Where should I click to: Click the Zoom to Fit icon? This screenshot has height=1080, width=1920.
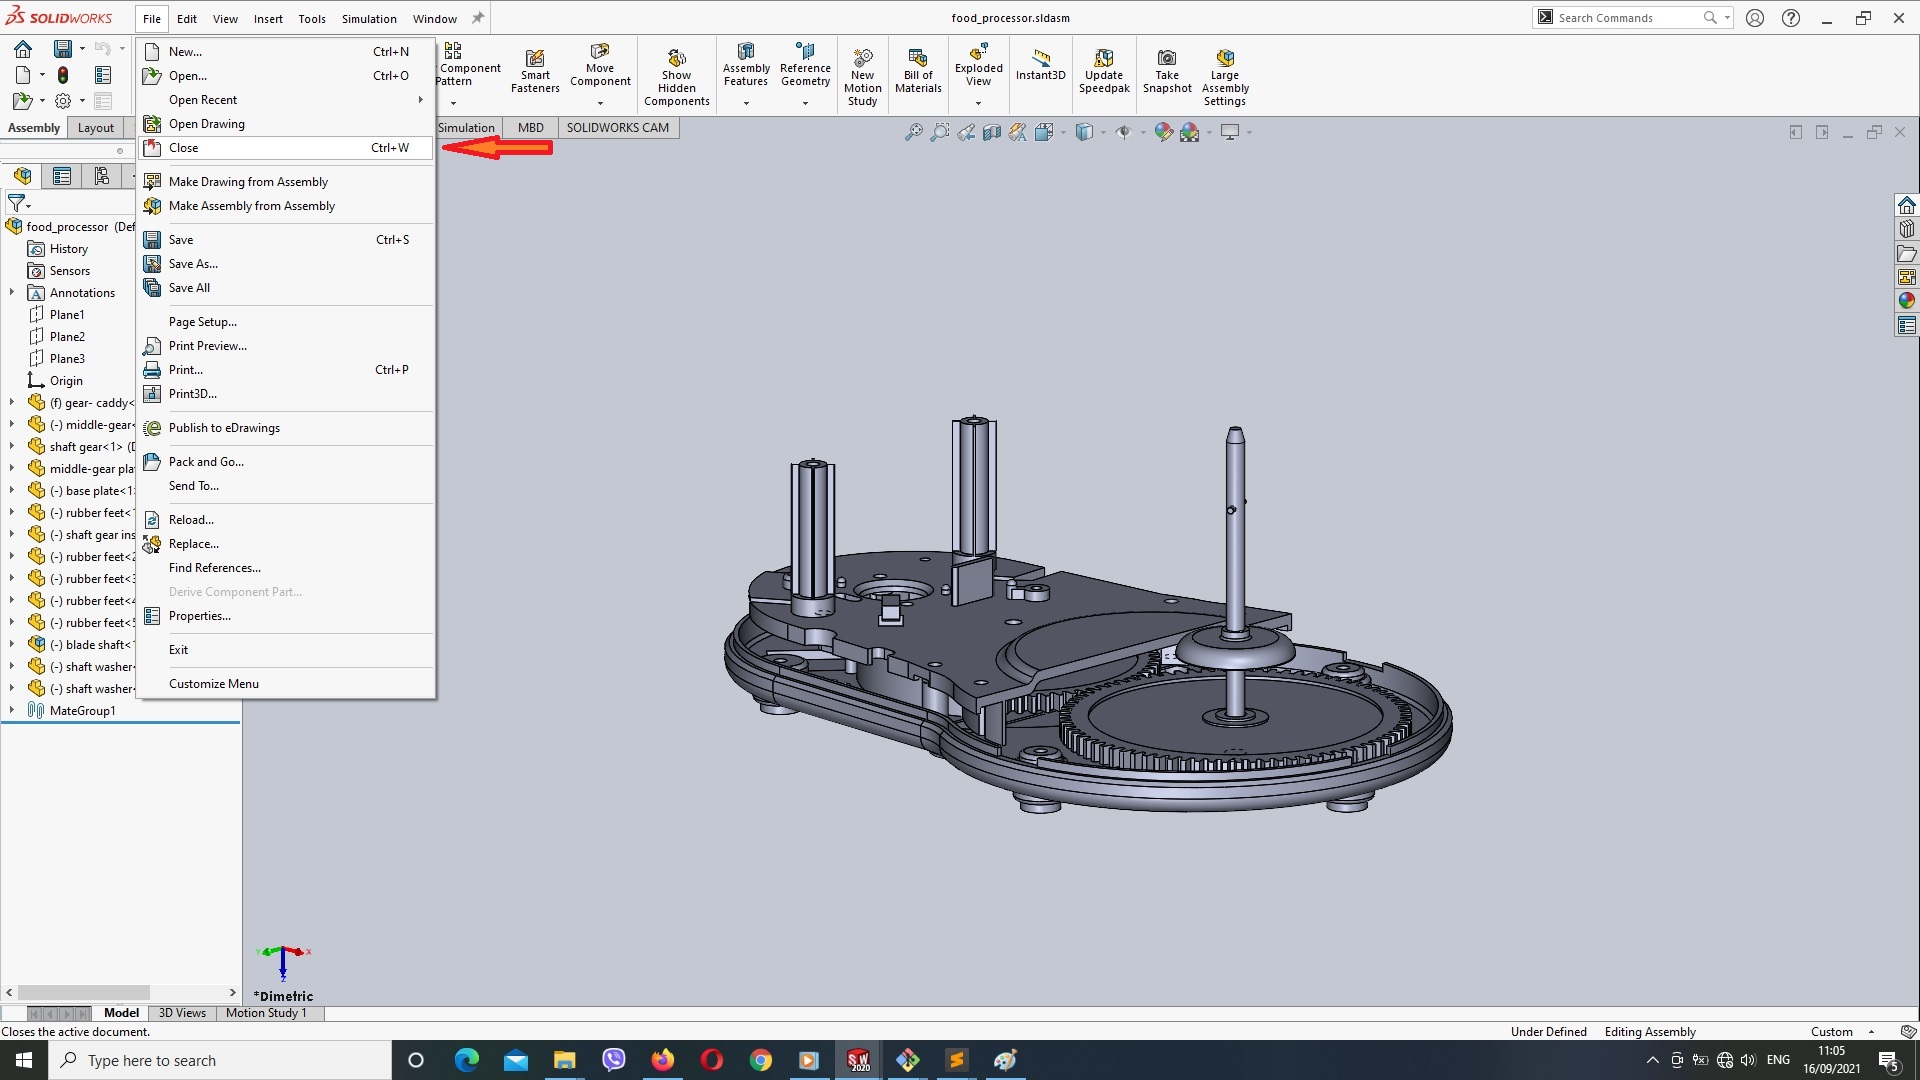click(913, 132)
